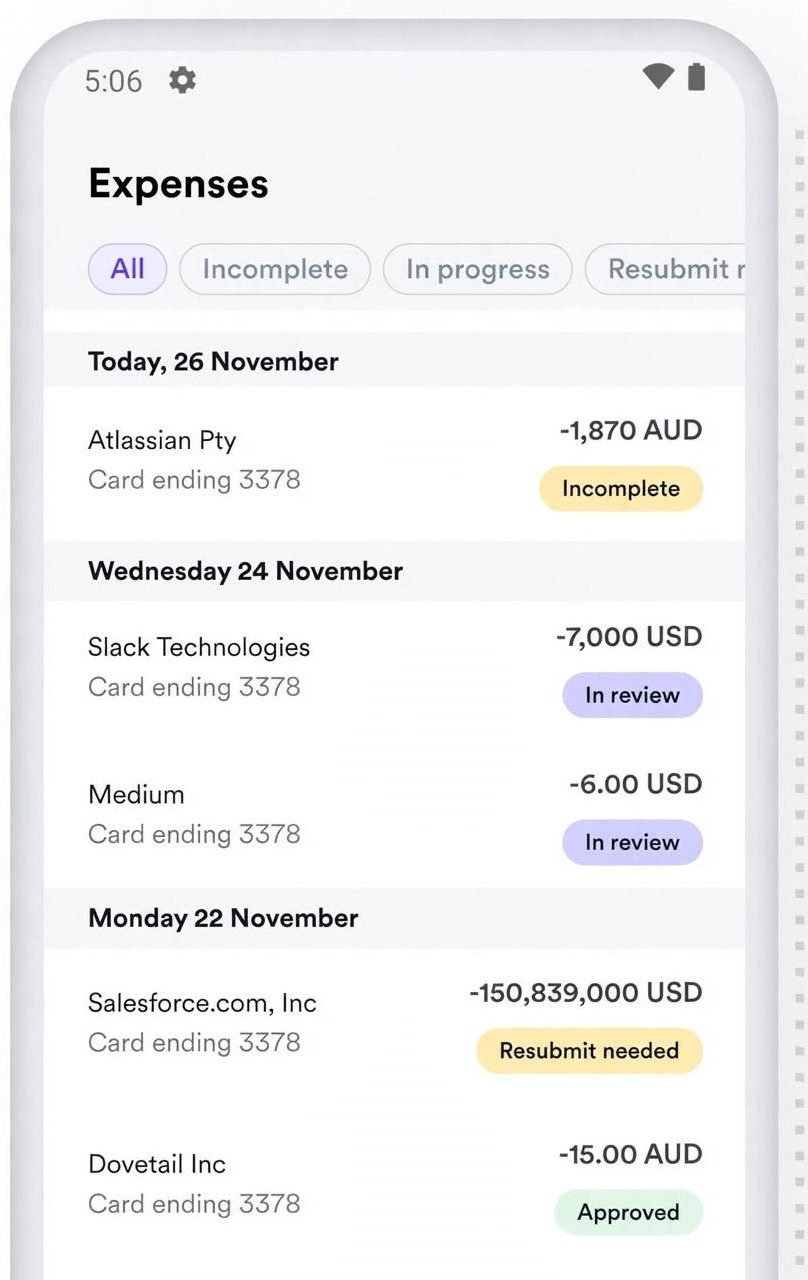Tap the Wi-Fi signal icon
Viewport: 808px width, 1280px height.
click(658, 76)
